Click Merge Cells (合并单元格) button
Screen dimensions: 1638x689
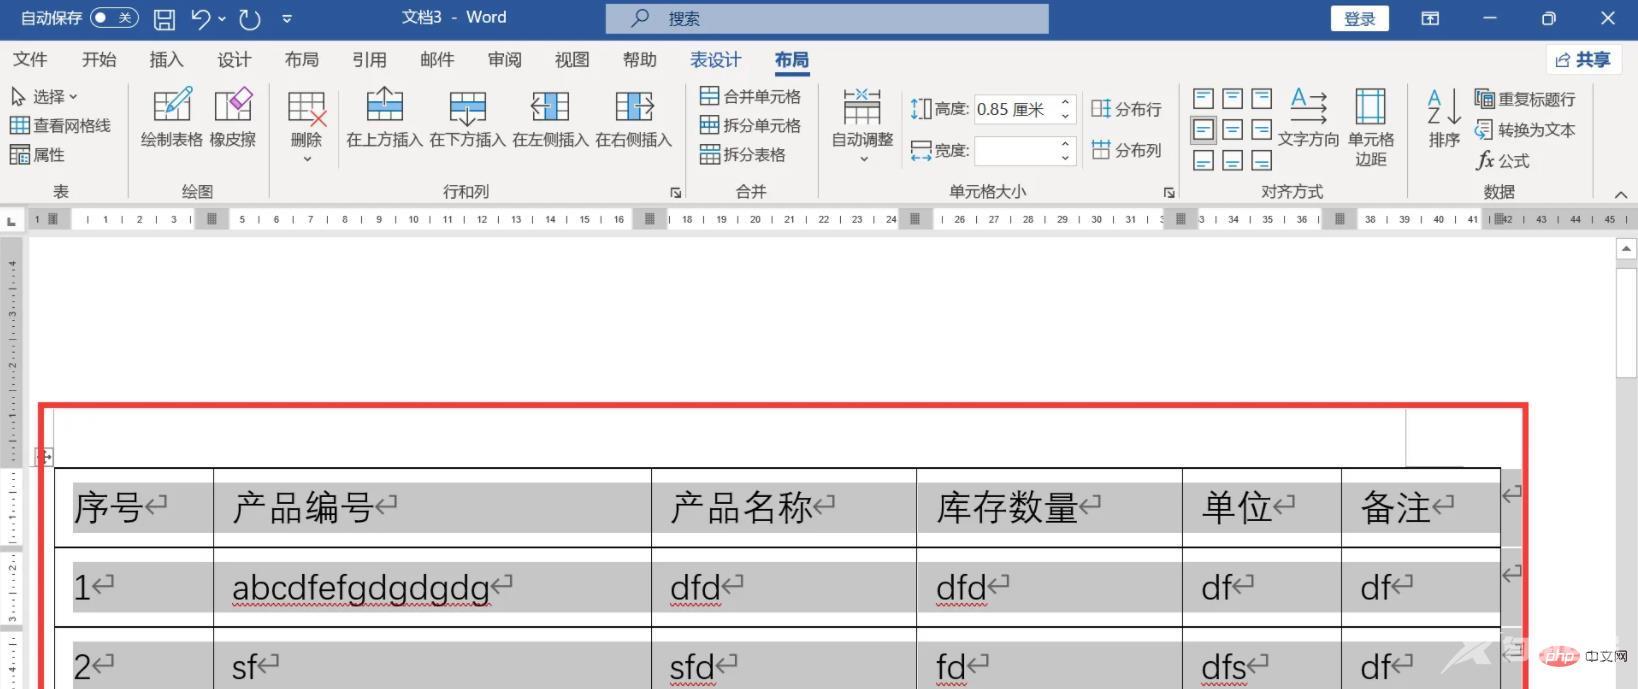tap(750, 96)
